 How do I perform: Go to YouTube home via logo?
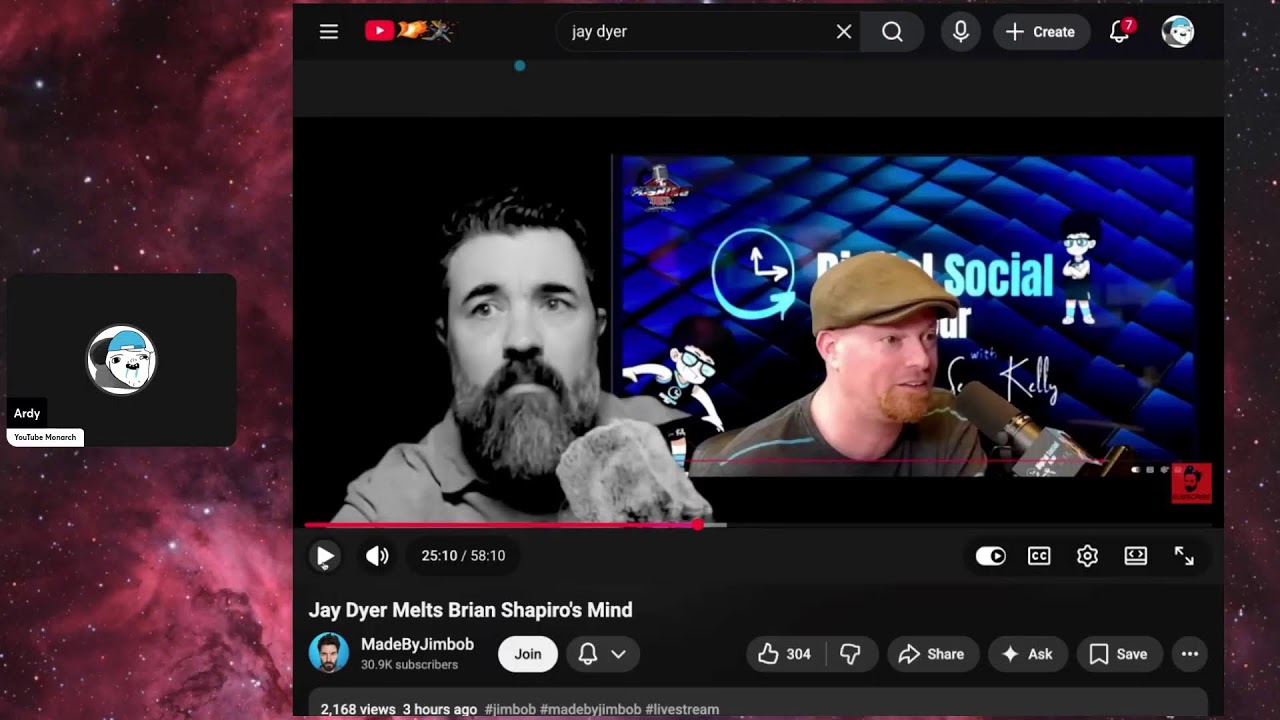click(410, 31)
